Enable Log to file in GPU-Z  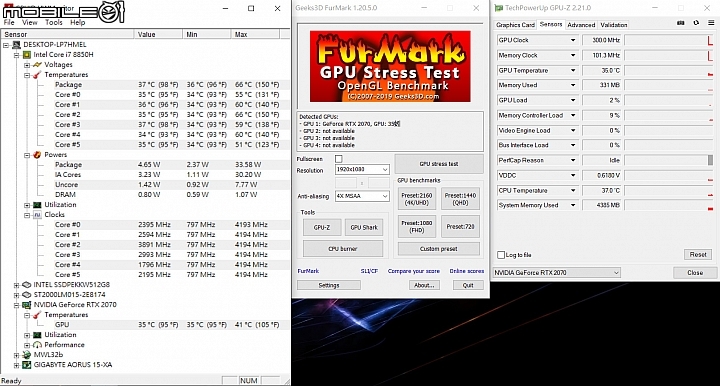tap(501, 255)
